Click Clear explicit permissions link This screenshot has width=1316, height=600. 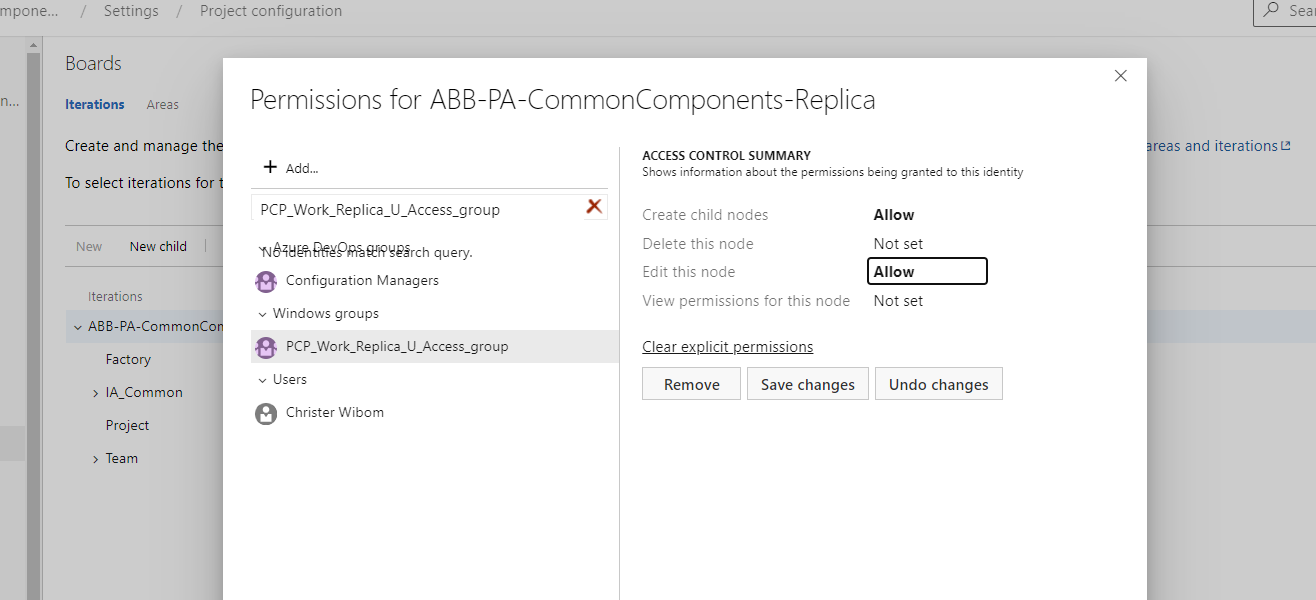pos(728,347)
